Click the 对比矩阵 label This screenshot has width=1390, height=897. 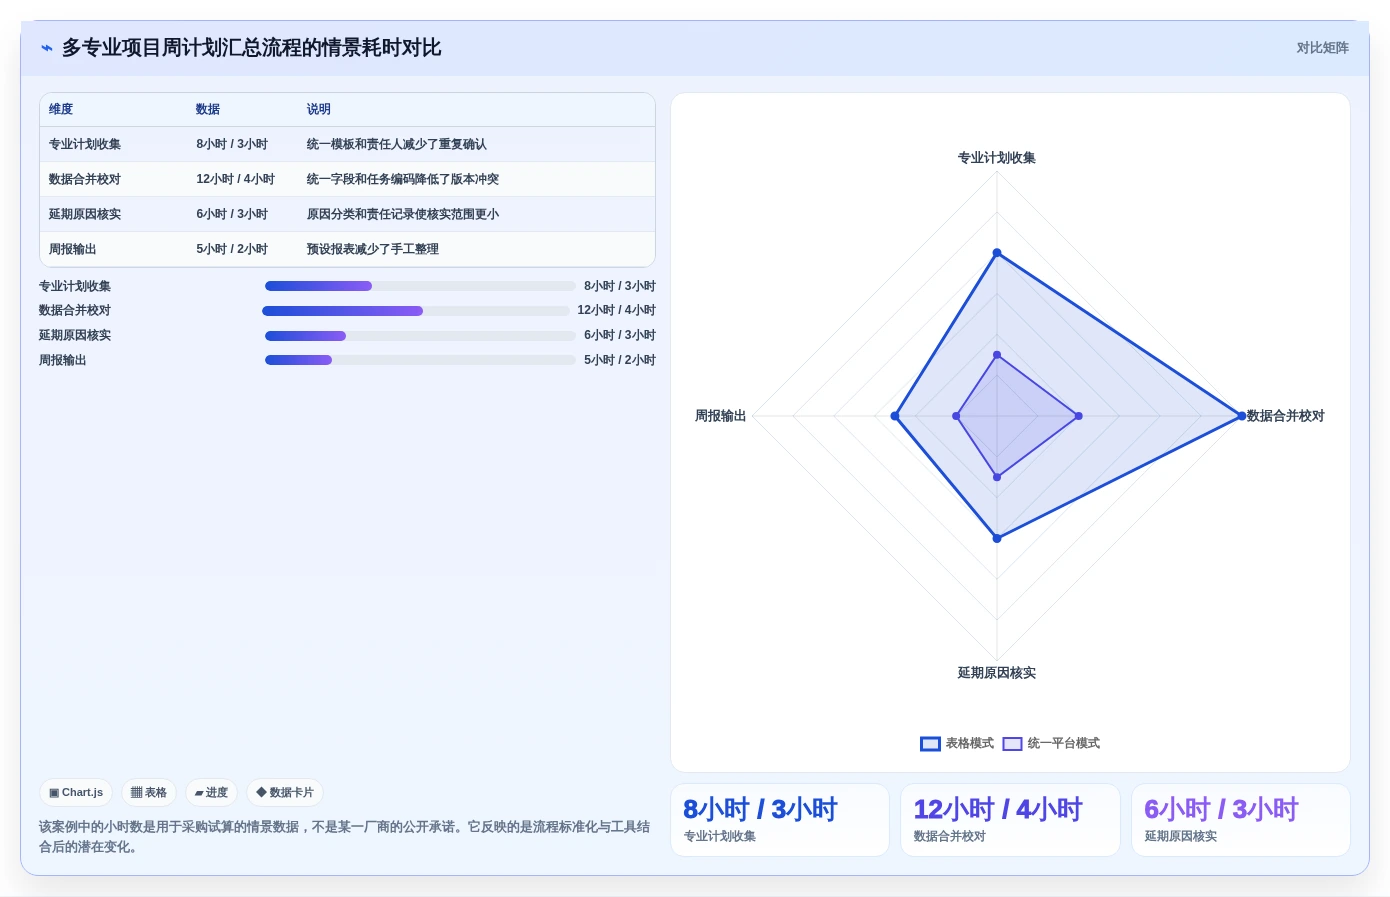point(1322,48)
